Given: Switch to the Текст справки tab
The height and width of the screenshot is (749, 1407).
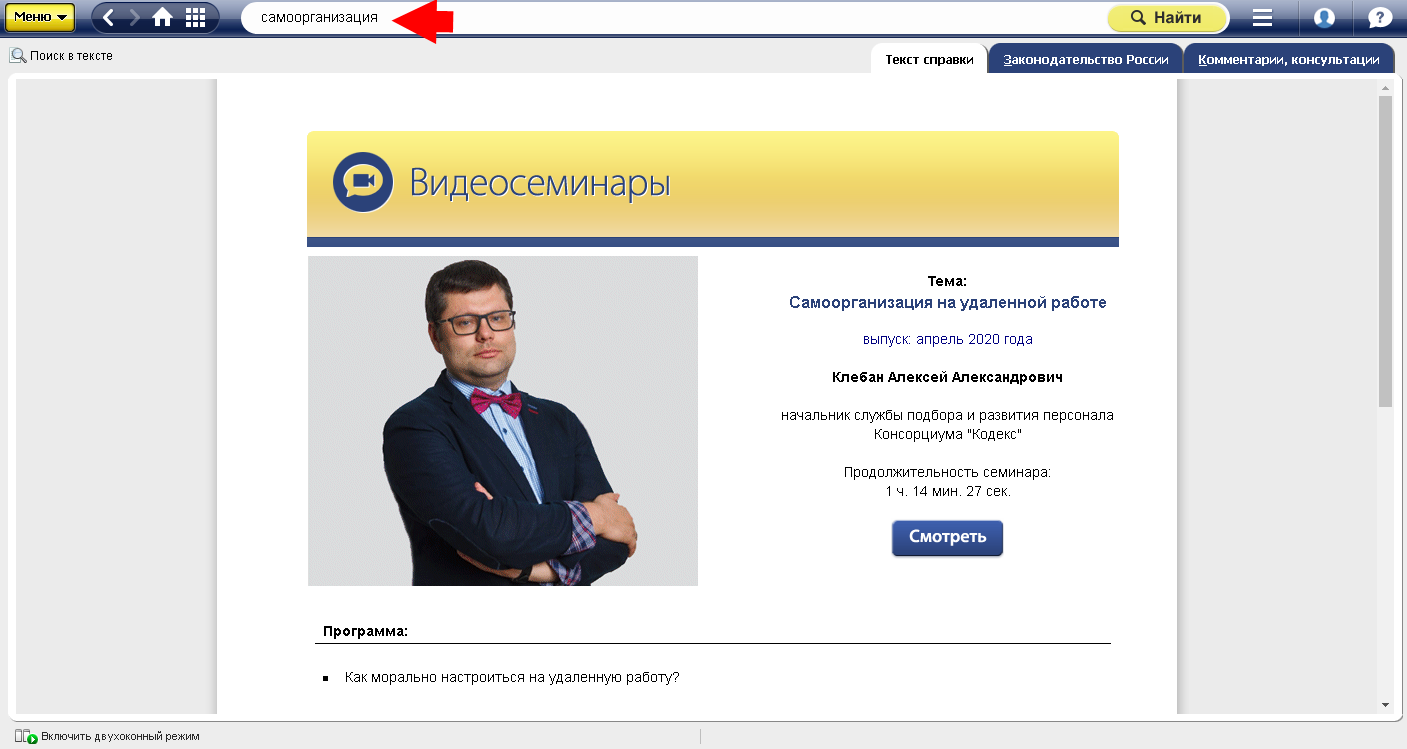Looking at the screenshot, I should pyautogui.click(x=929, y=59).
